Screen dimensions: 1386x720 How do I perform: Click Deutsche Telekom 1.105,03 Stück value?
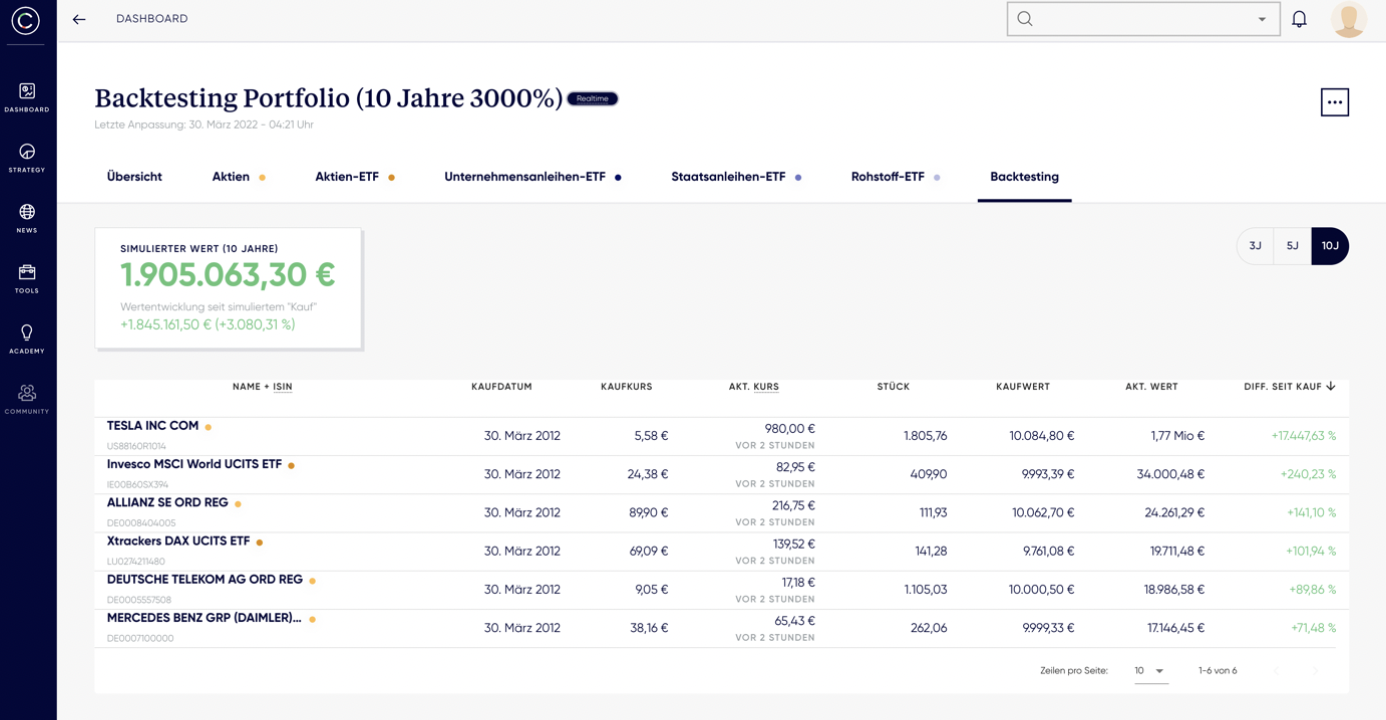click(925, 590)
